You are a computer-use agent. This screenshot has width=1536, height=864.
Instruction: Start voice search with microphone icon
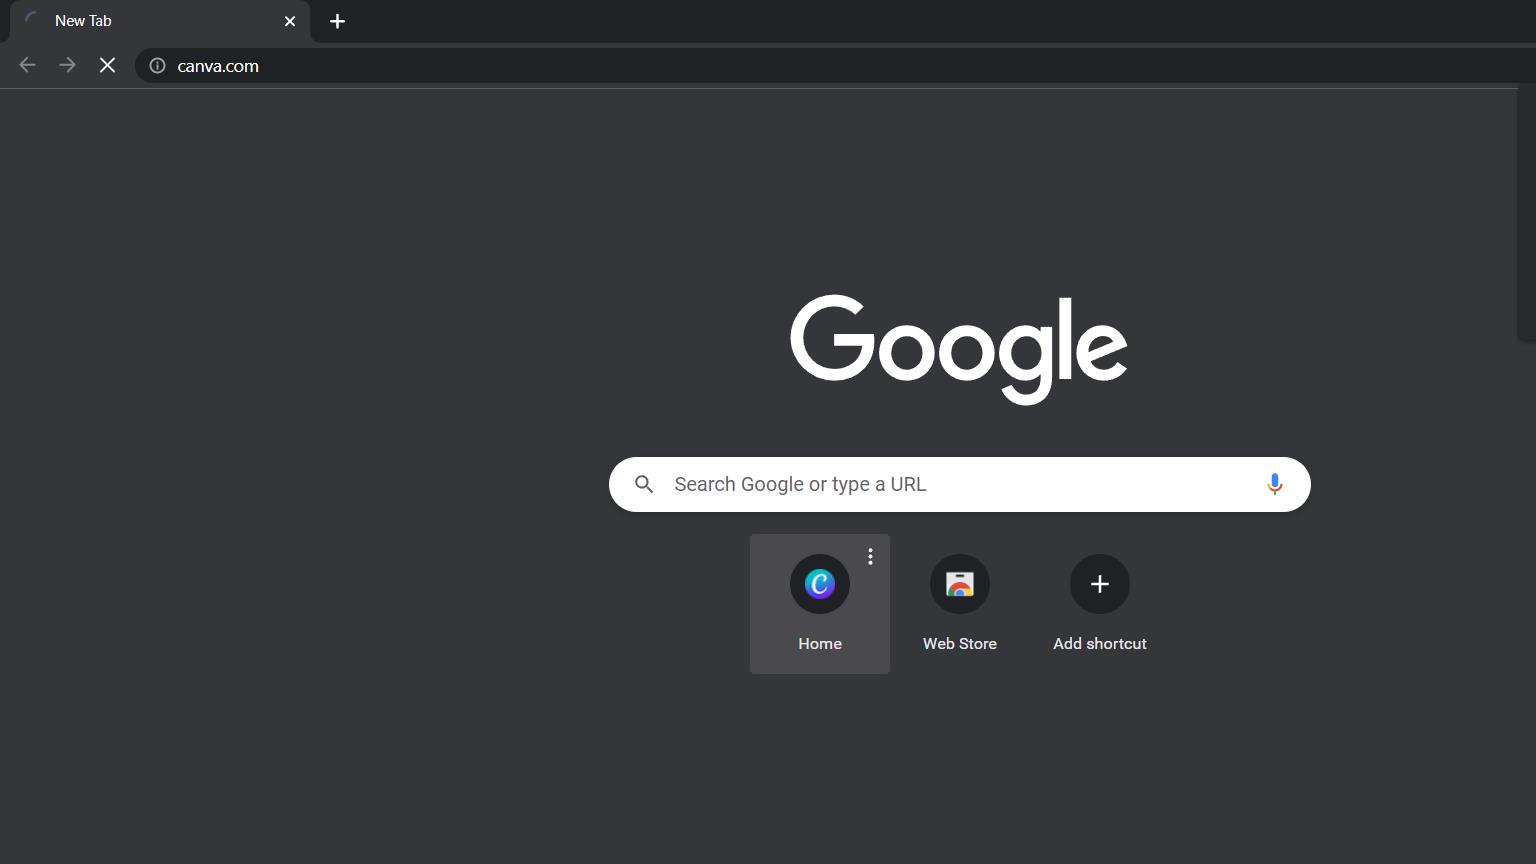(x=1274, y=485)
